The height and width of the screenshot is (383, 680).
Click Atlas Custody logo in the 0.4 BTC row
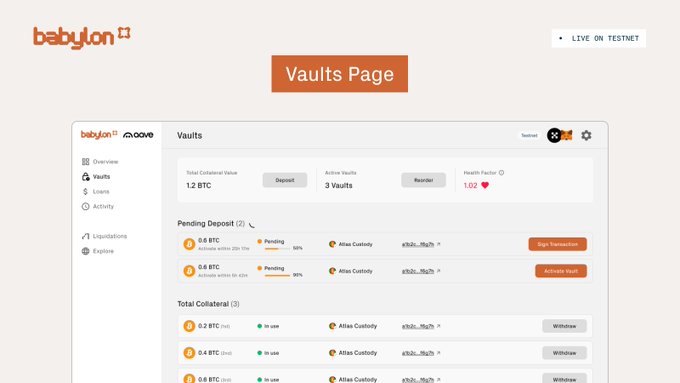tap(332, 353)
